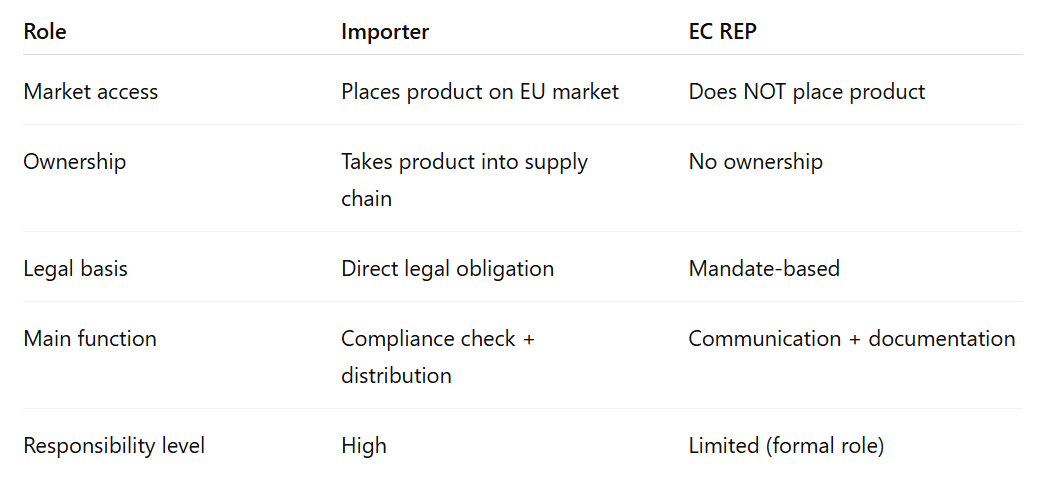Select the Main function row label
This screenshot has height=501, width=1054.
90,339
